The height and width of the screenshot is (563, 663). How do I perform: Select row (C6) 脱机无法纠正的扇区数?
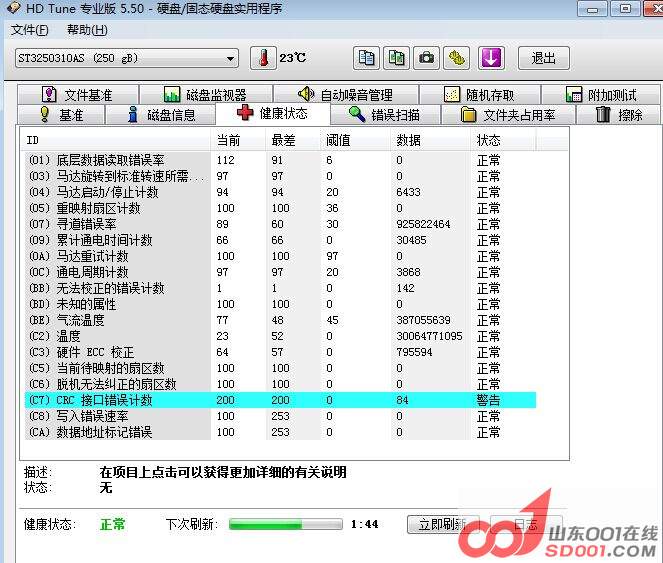click(280, 384)
